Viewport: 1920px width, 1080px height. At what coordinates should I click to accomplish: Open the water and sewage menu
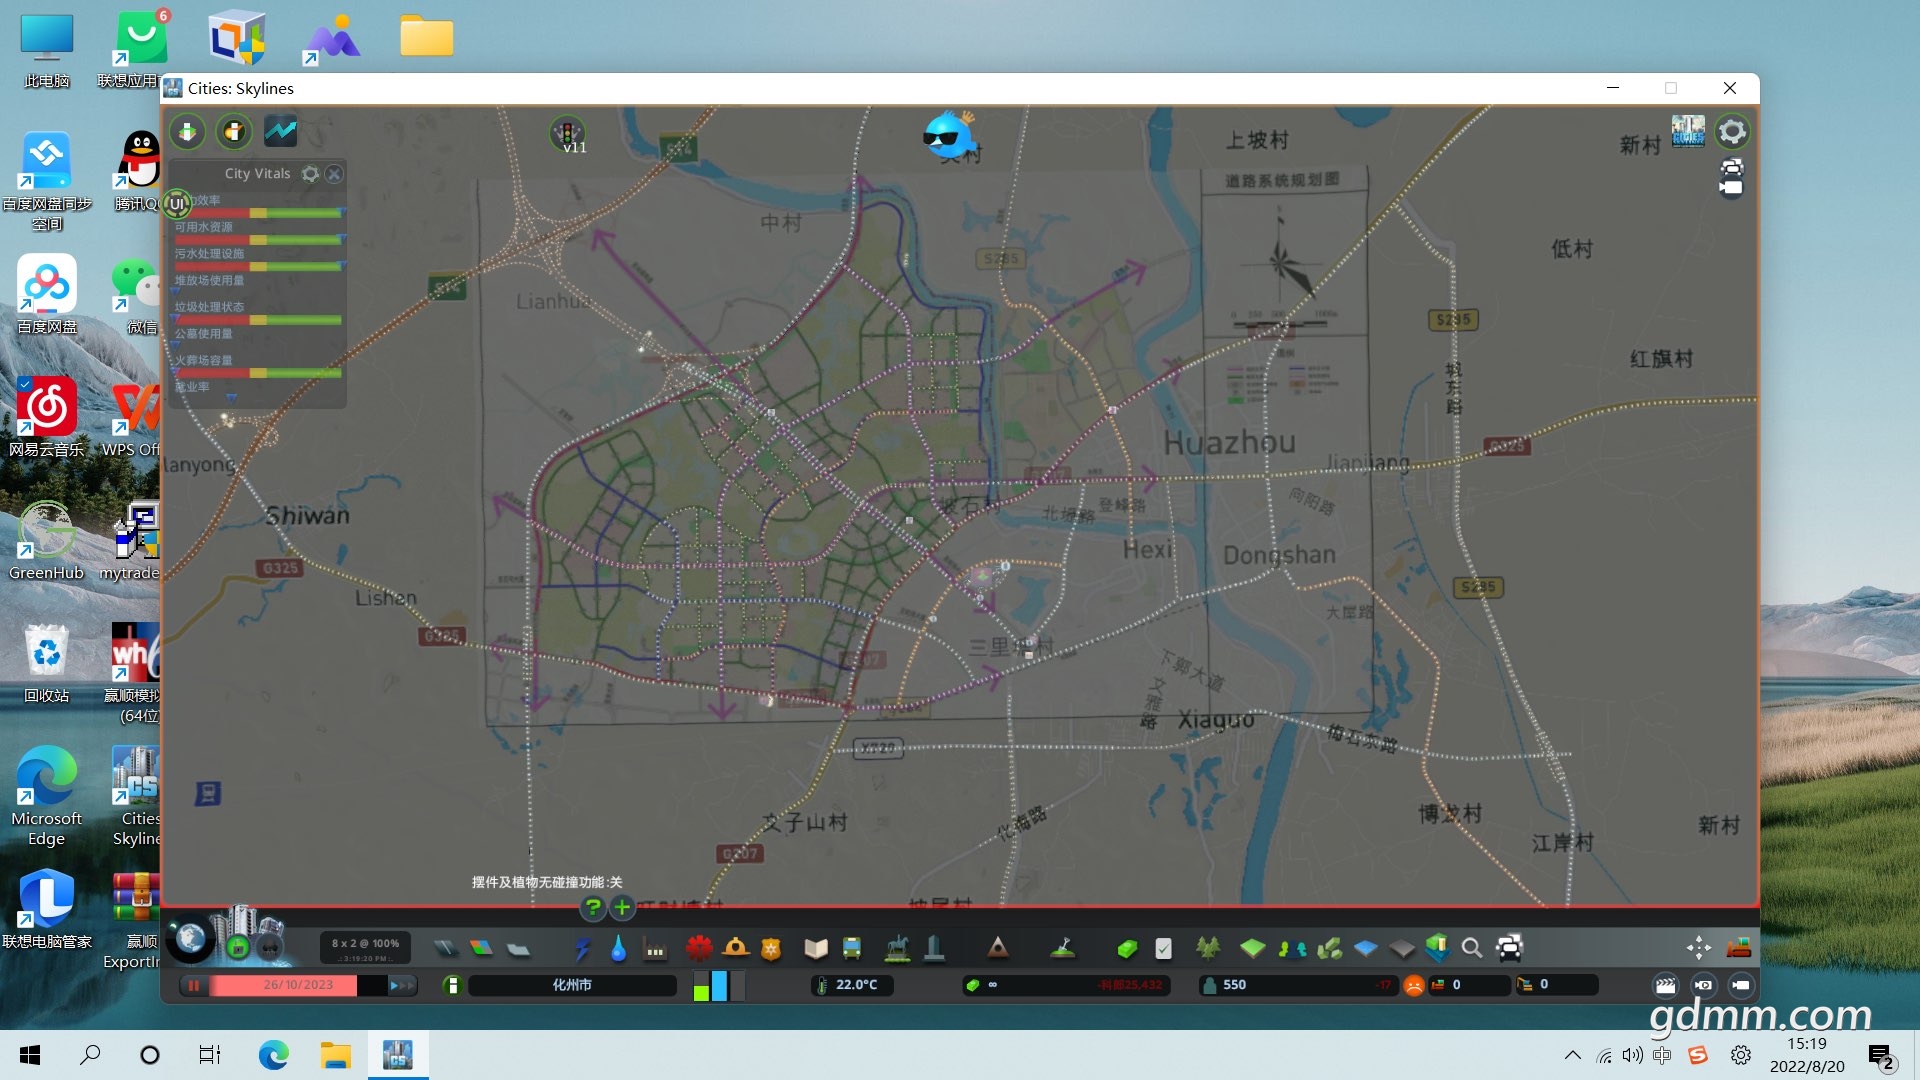click(x=618, y=948)
